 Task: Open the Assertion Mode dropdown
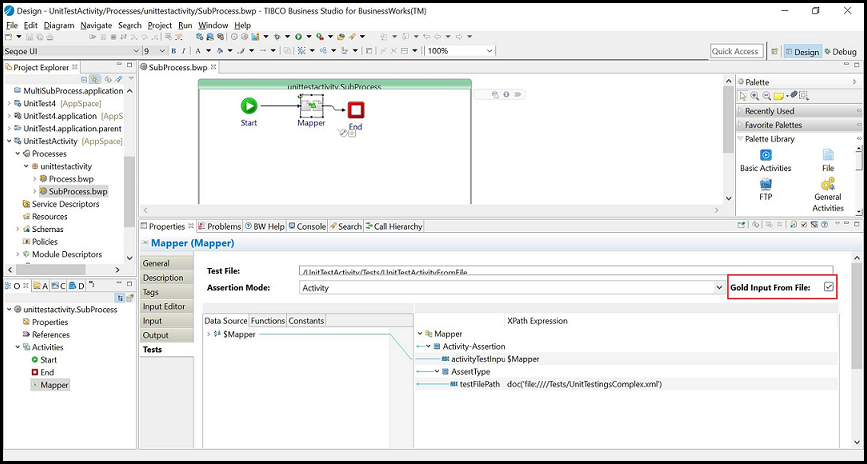point(719,288)
